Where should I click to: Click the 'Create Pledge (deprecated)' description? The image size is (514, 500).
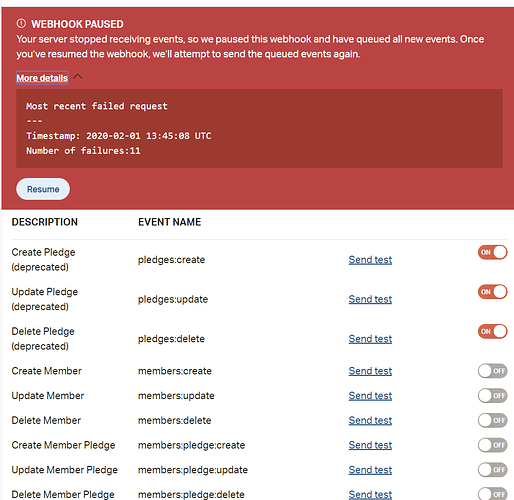(43, 260)
